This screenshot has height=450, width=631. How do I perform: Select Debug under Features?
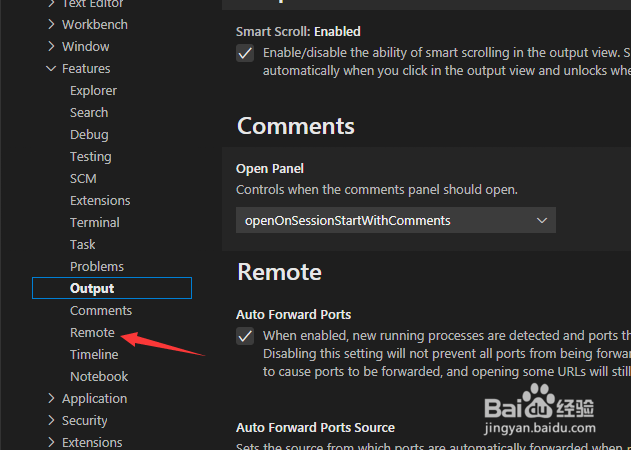point(89,135)
